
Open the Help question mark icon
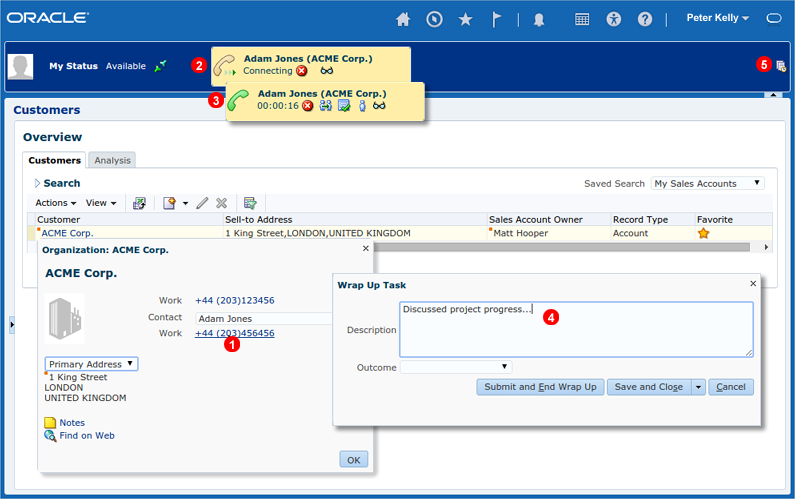[645, 19]
